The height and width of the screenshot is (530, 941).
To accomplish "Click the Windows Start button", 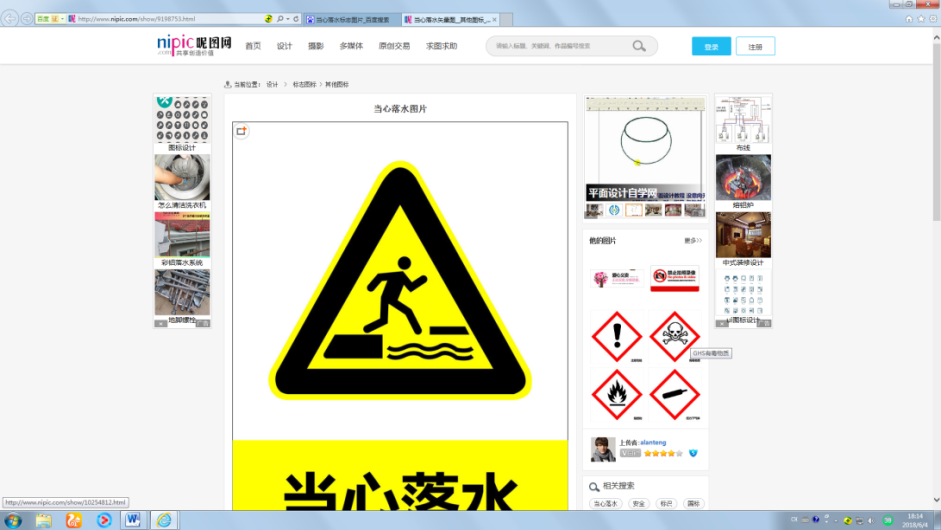I will pos(14,520).
